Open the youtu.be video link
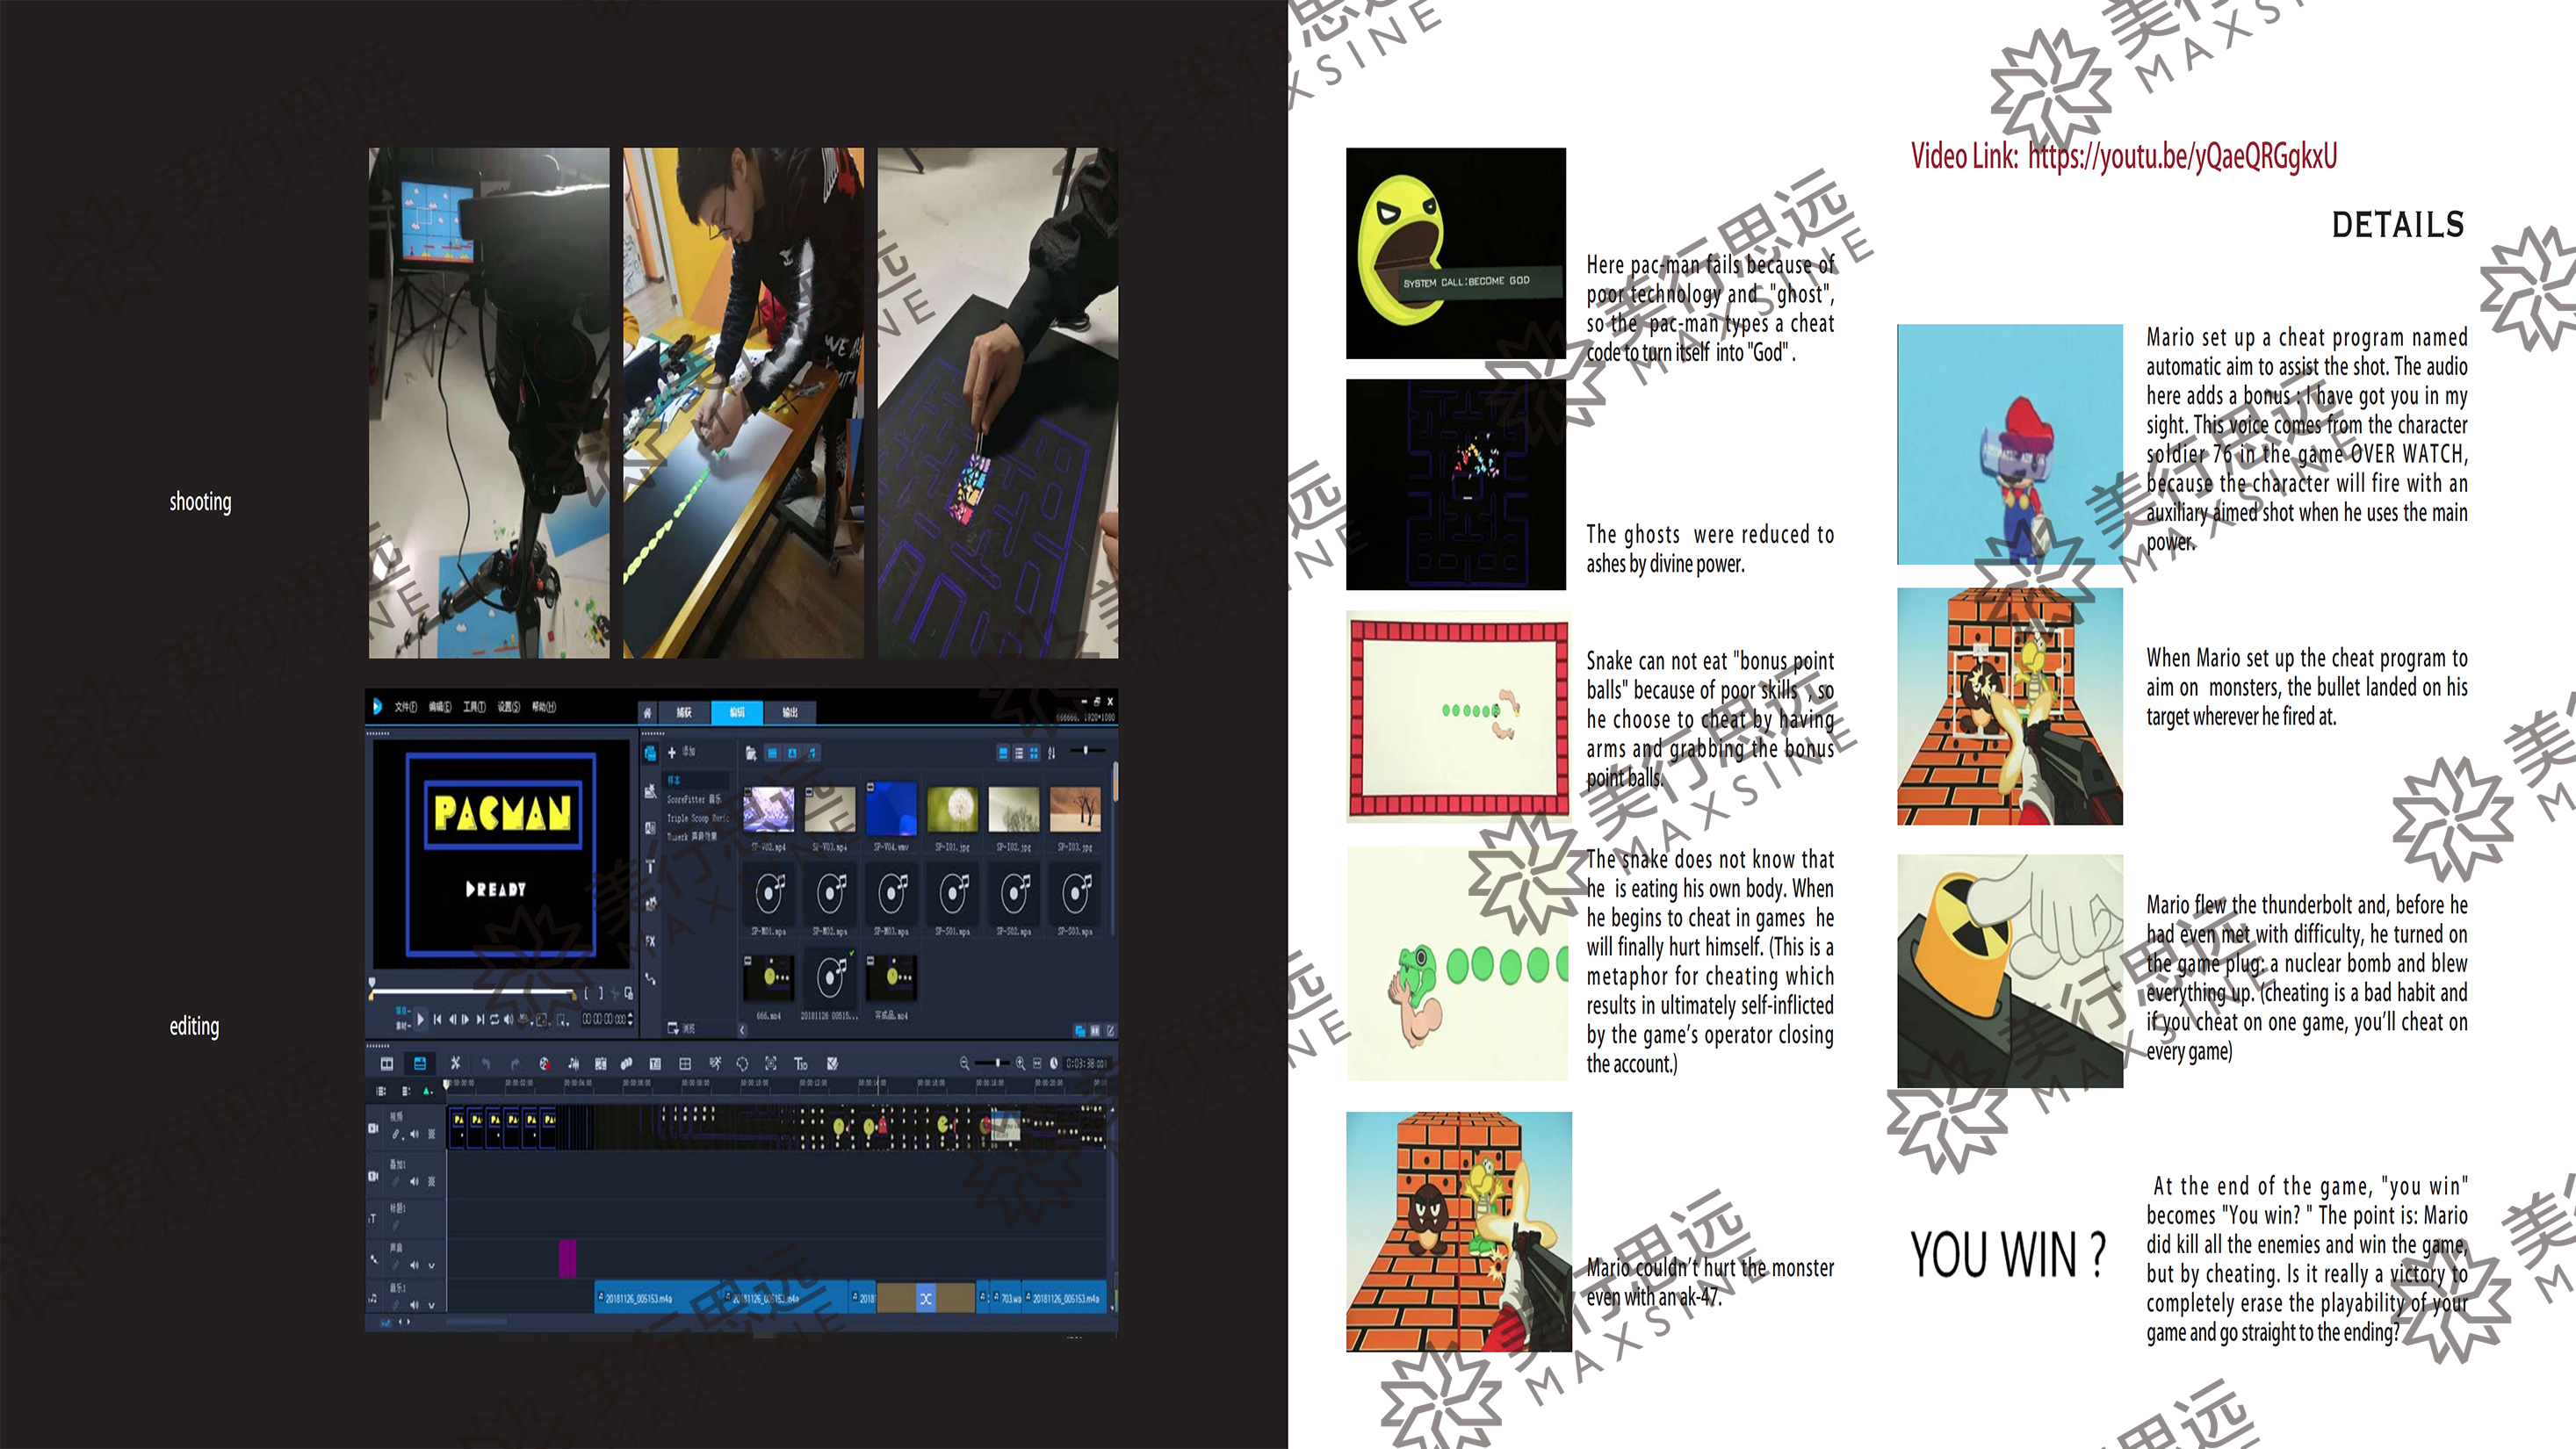Screen dimensions: 2576x1449 tap(2182, 156)
